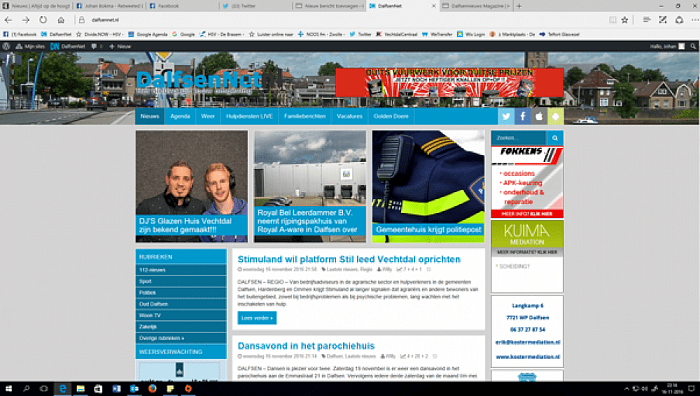
Task: Open the Weer menu item
Action: click(208, 116)
